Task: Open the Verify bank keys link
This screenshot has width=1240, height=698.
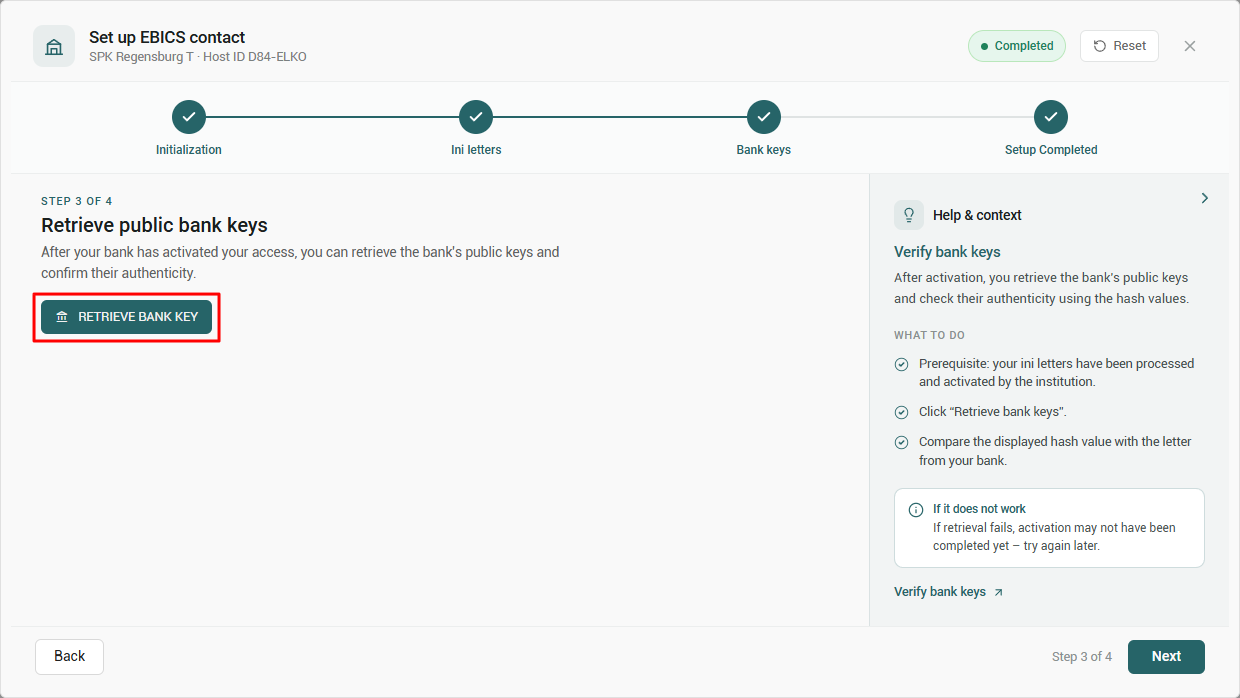Action: [x=948, y=592]
